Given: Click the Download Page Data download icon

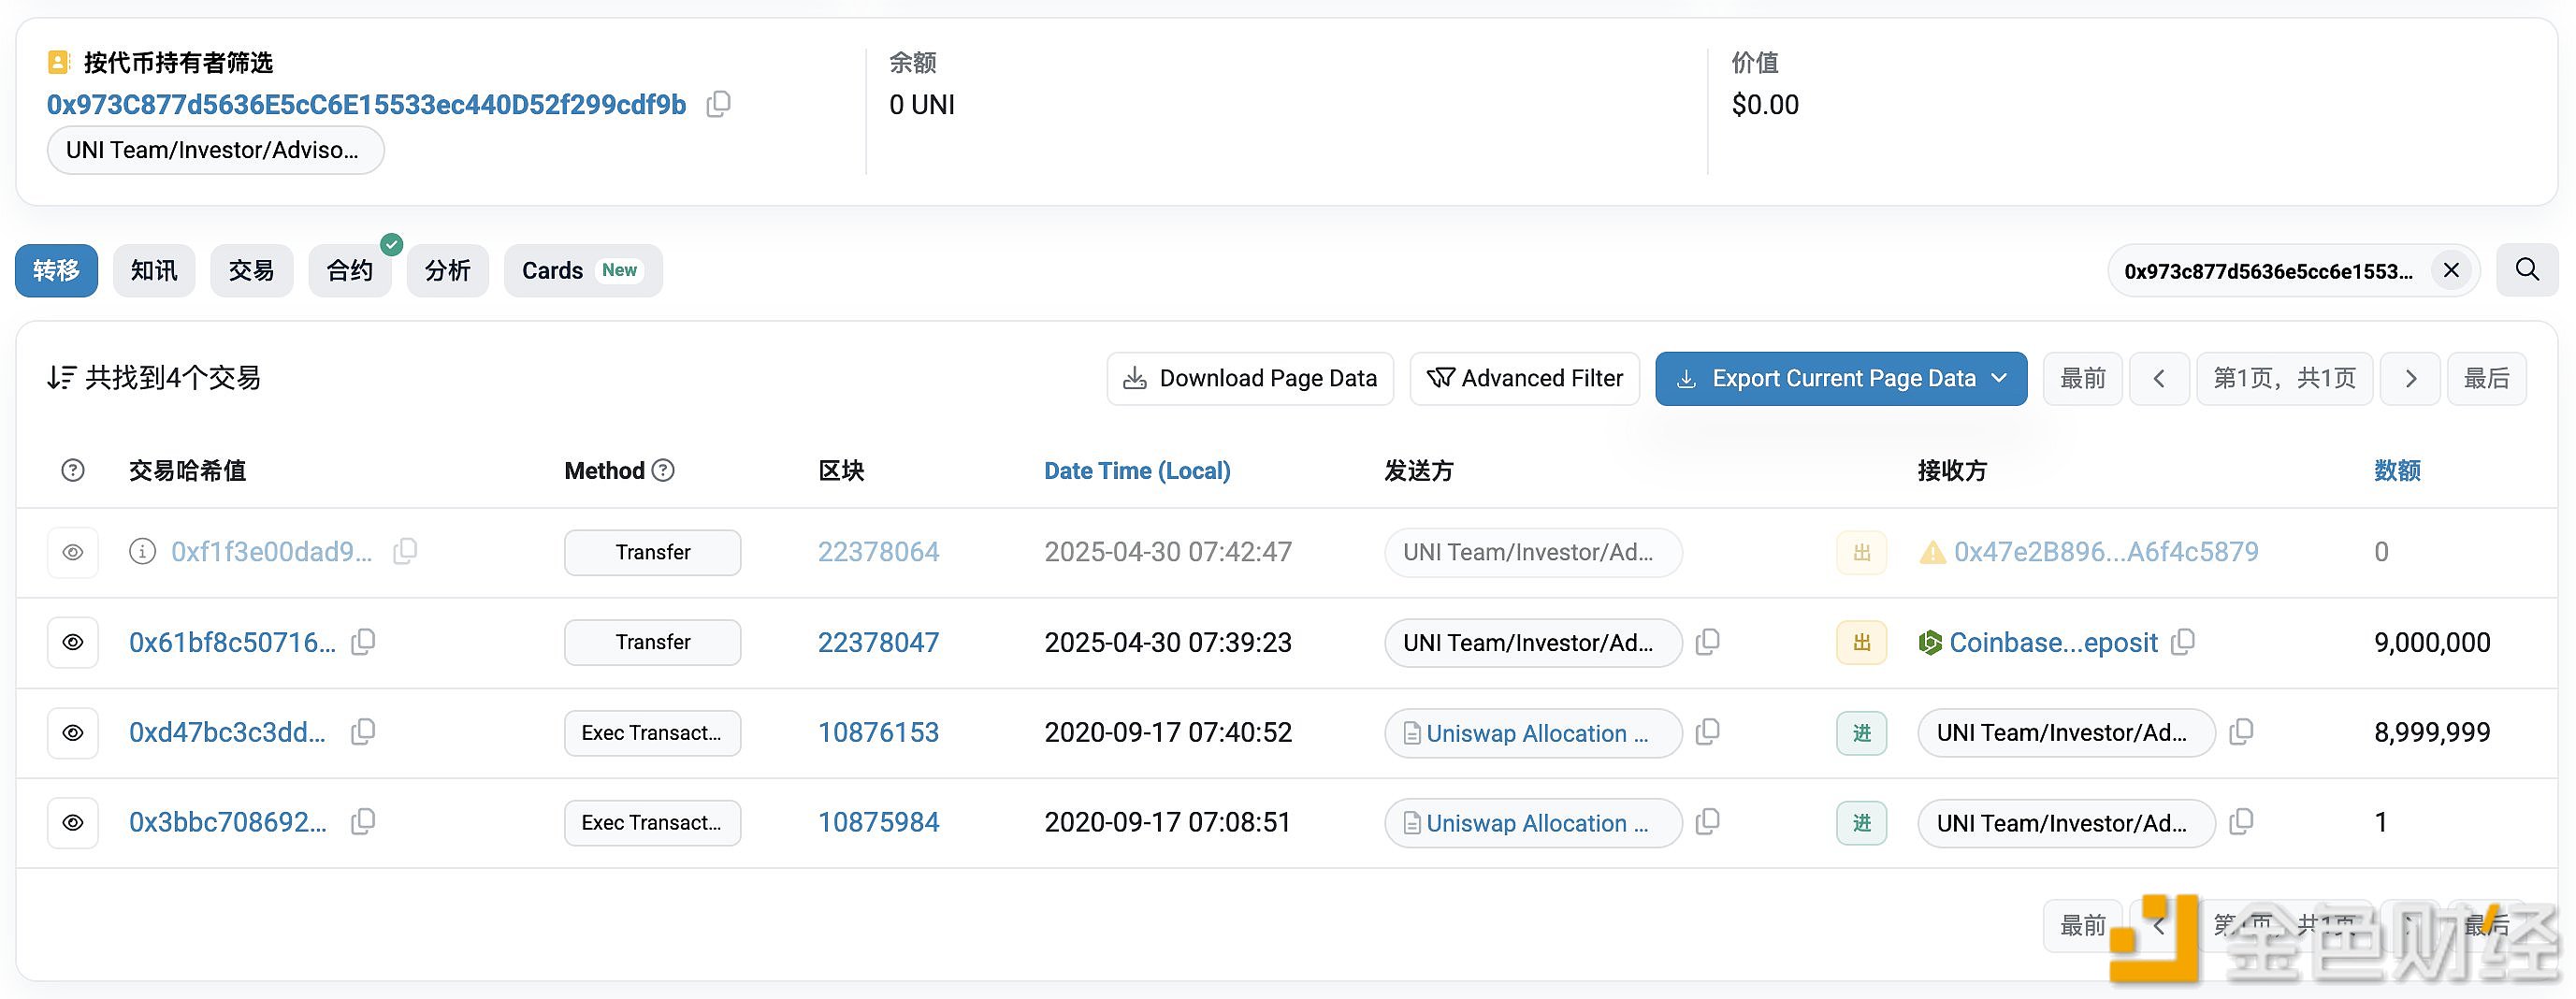Looking at the screenshot, I should click(x=1135, y=378).
